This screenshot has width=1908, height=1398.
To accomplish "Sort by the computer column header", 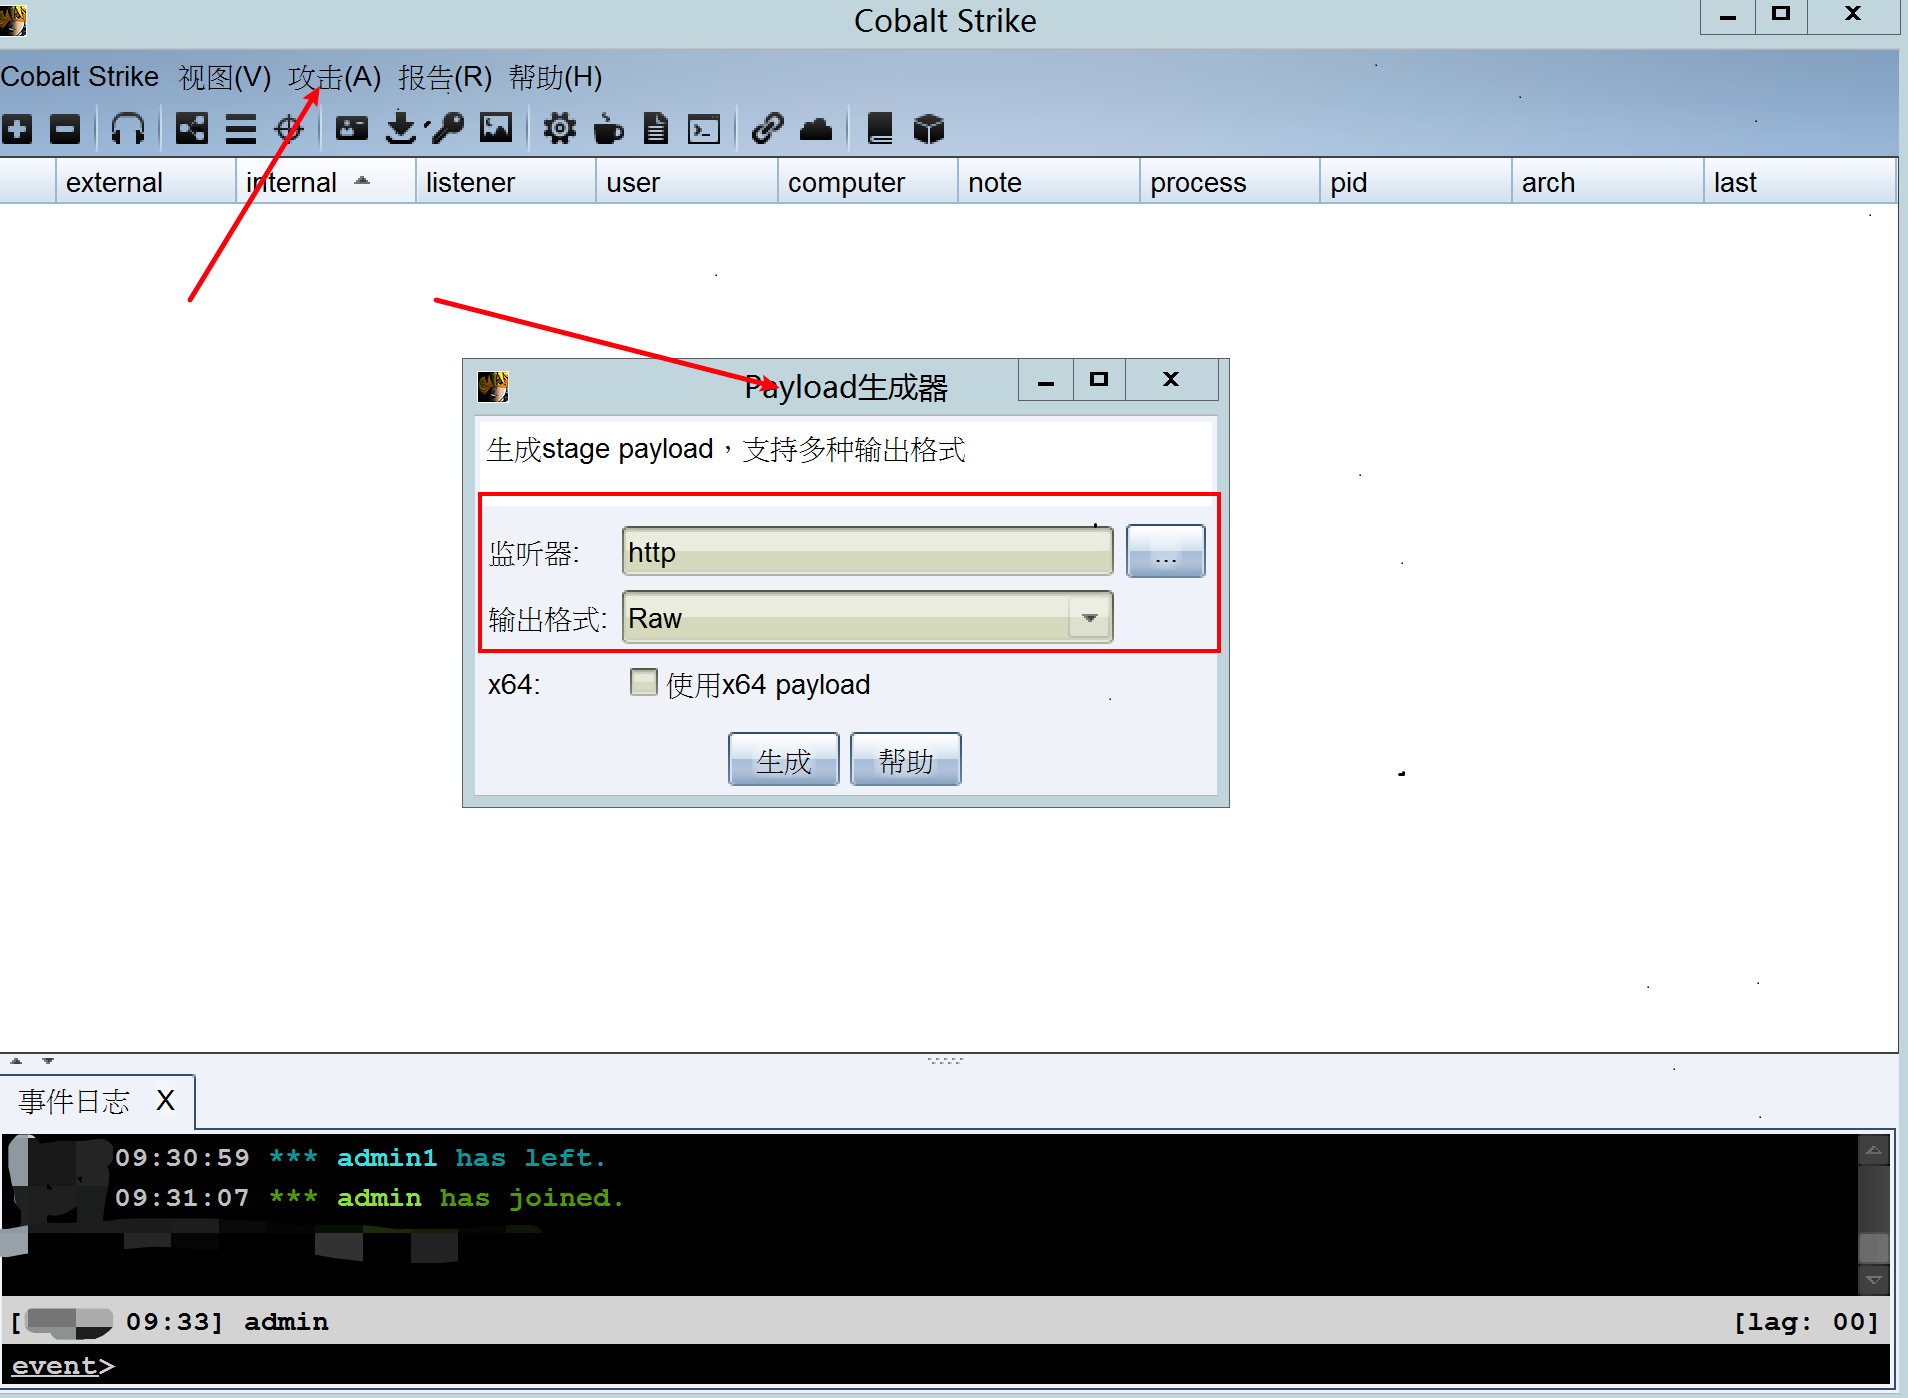I will [868, 182].
